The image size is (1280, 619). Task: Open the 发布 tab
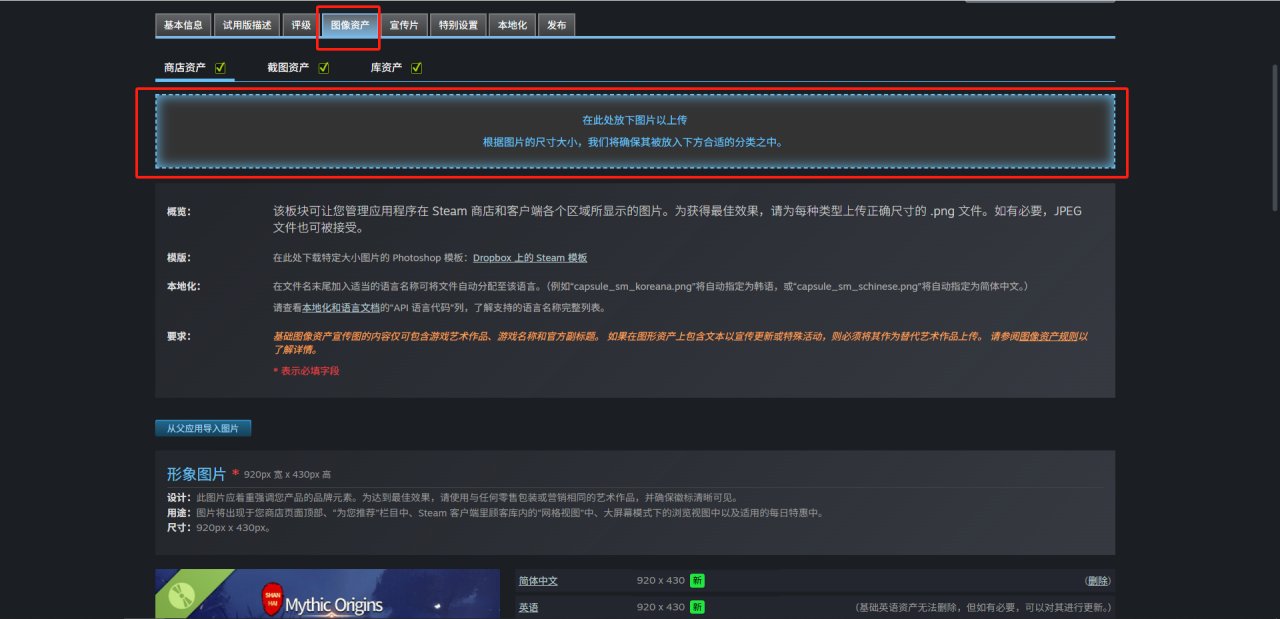click(556, 25)
